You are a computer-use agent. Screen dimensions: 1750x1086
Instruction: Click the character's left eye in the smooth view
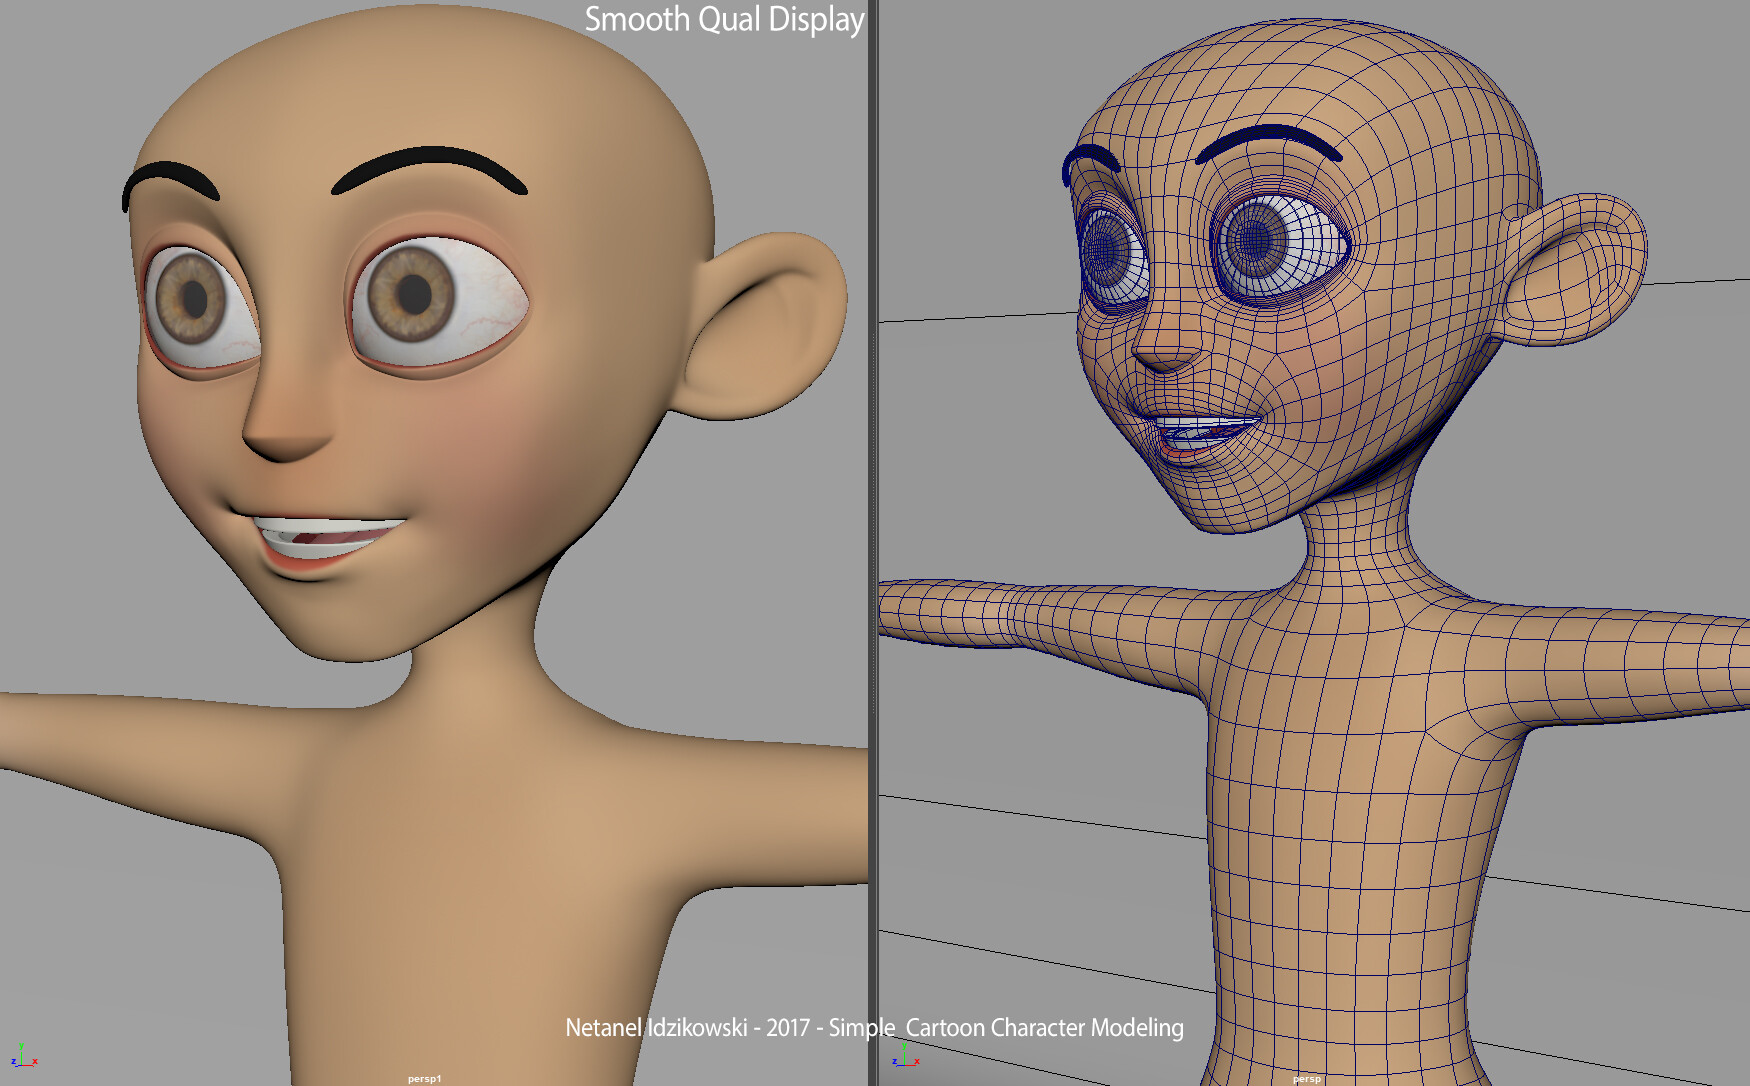click(415, 295)
